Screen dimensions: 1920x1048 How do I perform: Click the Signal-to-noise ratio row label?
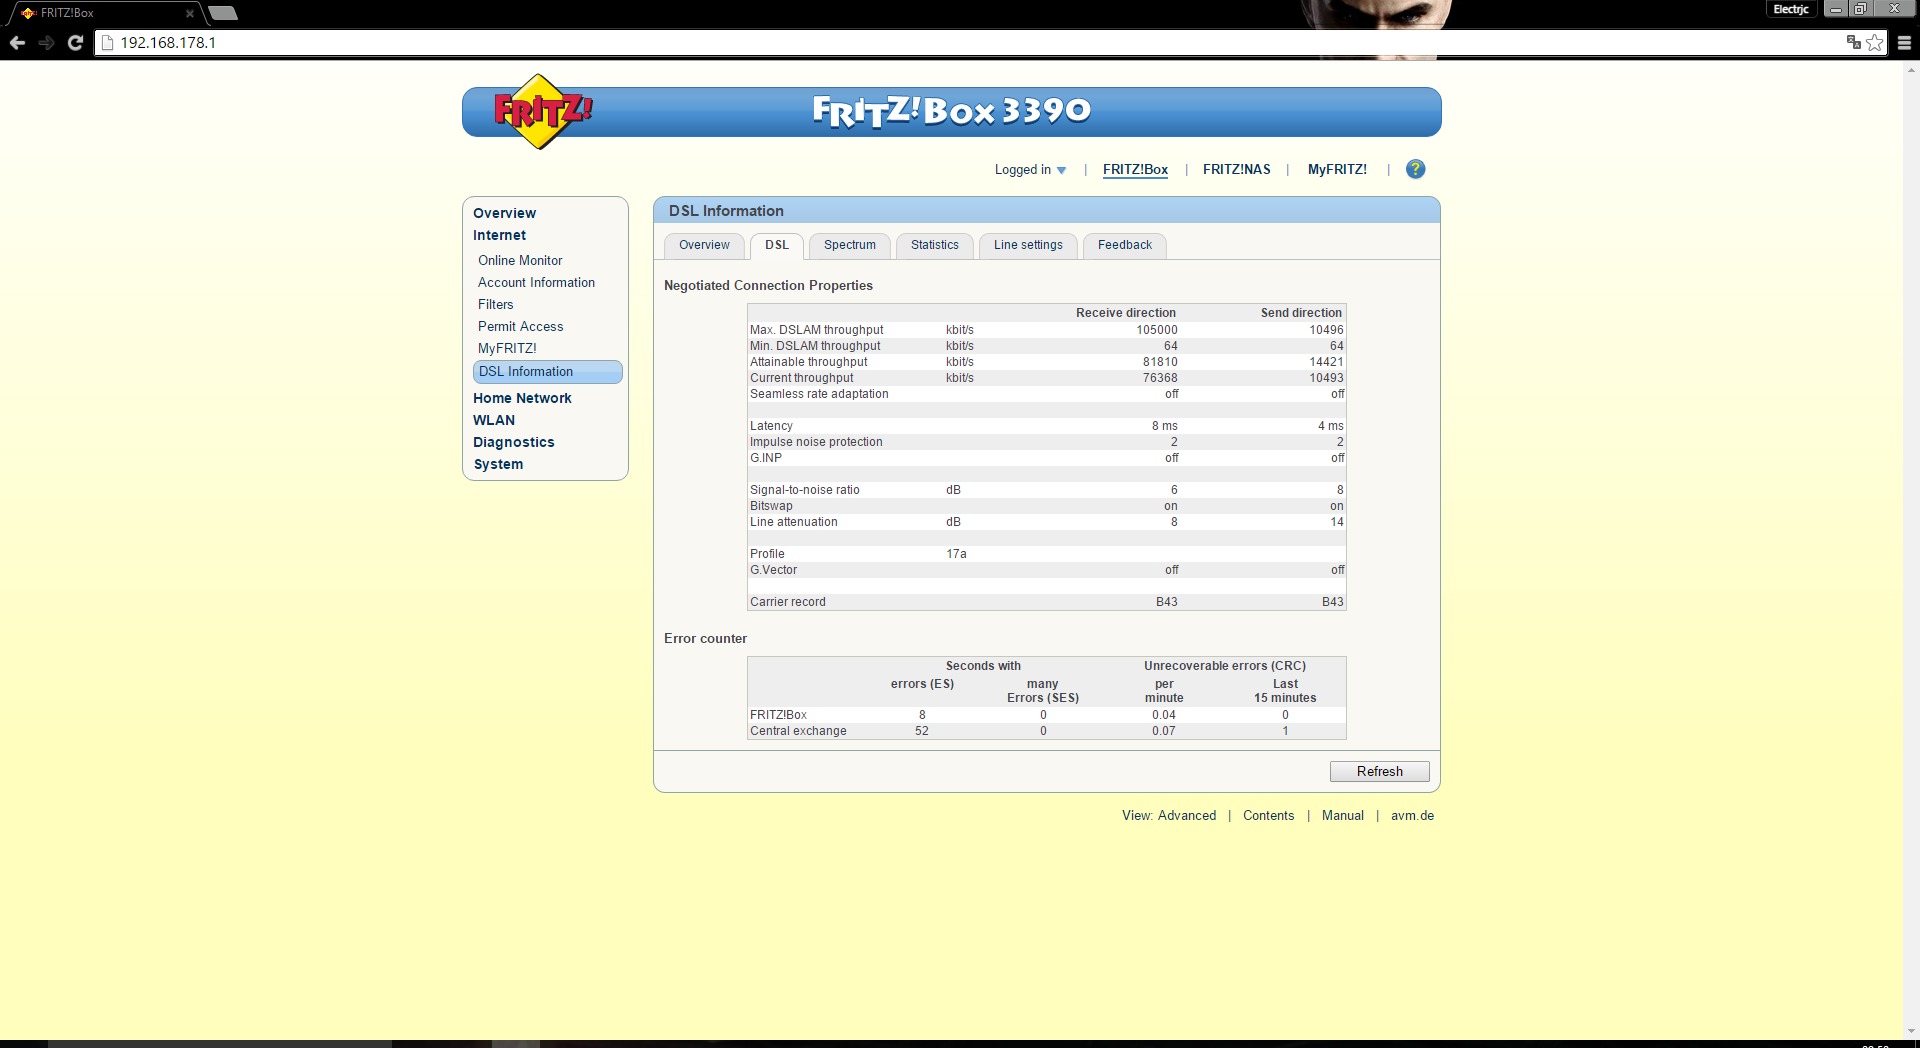tap(804, 490)
